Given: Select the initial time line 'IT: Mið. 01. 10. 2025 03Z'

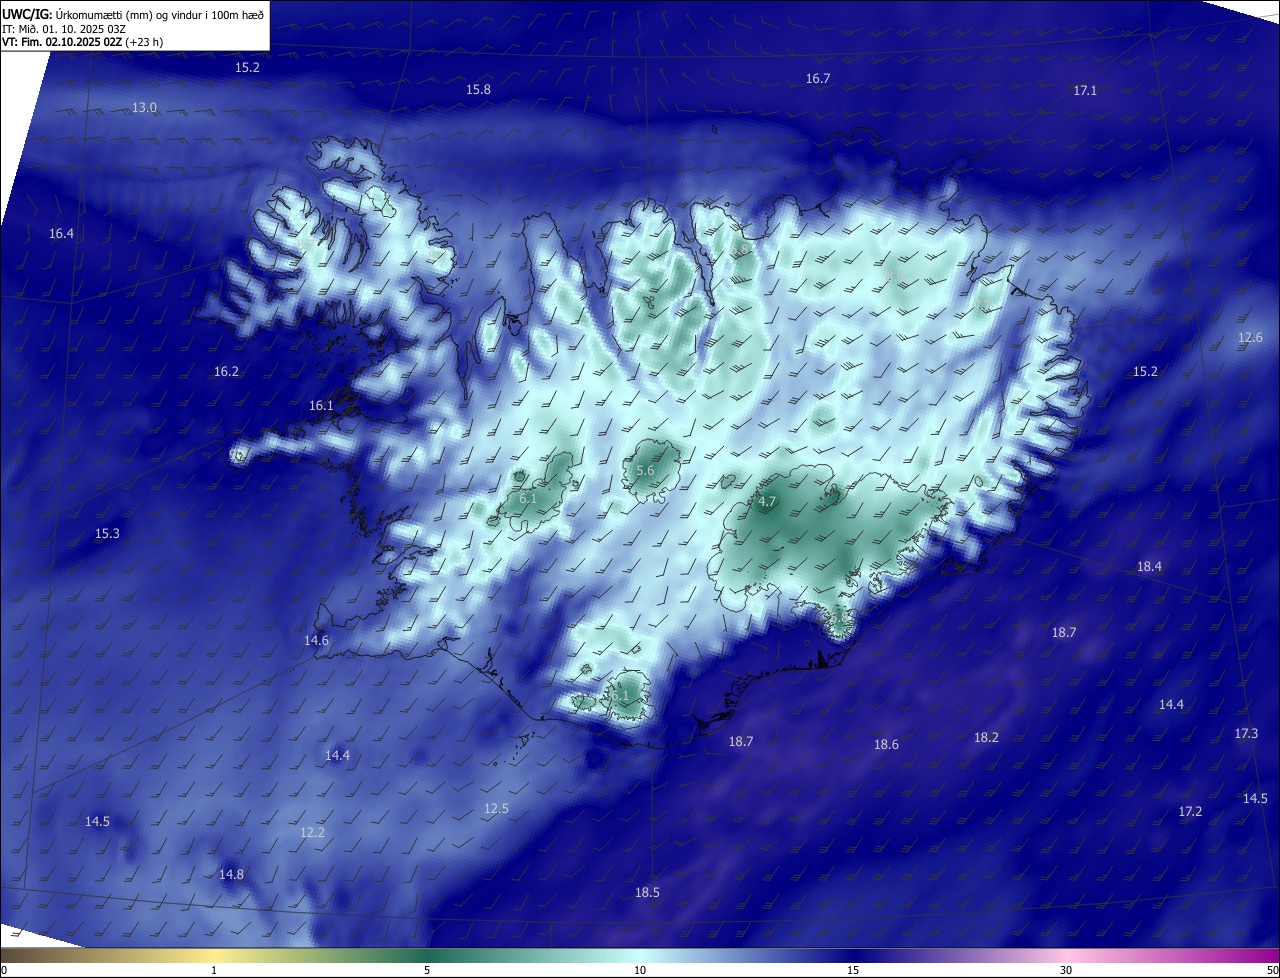Looking at the screenshot, I should click(66, 28).
